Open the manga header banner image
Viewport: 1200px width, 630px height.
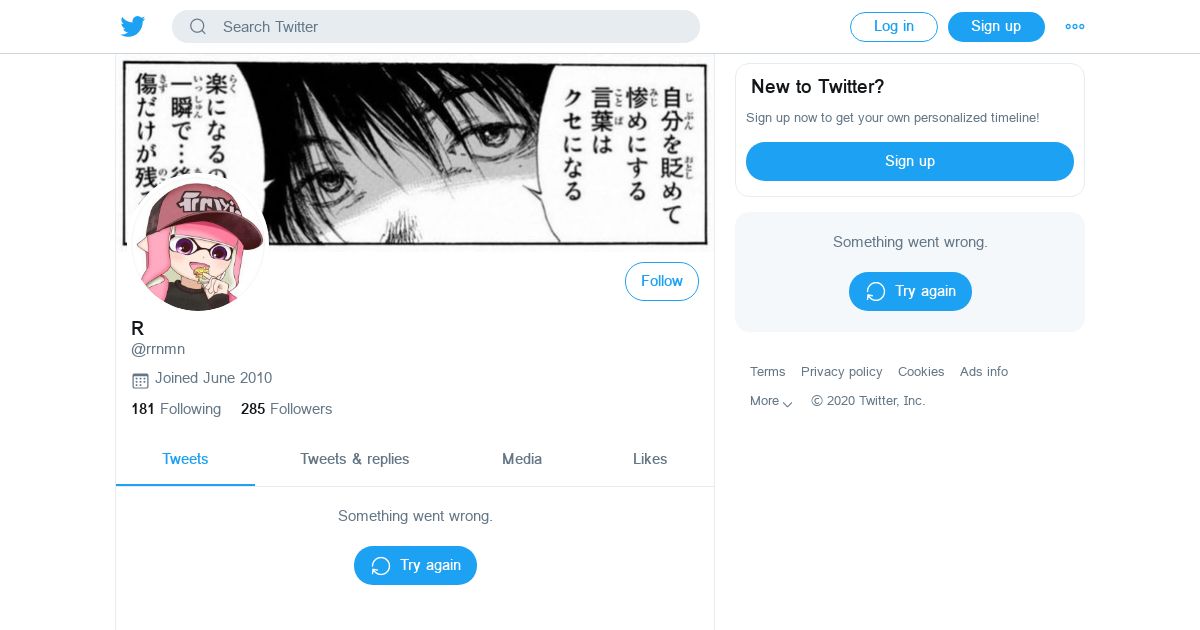point(415,152)
